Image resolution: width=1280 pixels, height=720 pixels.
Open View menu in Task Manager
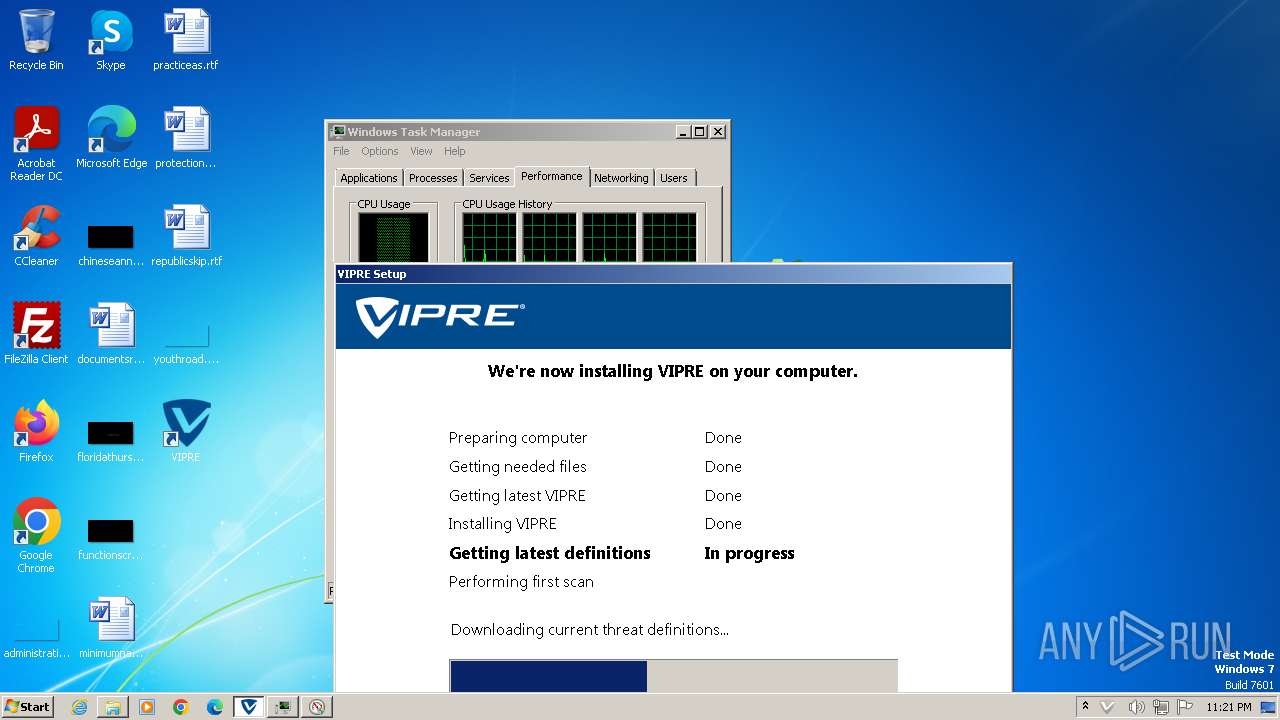tap(421, 152)
